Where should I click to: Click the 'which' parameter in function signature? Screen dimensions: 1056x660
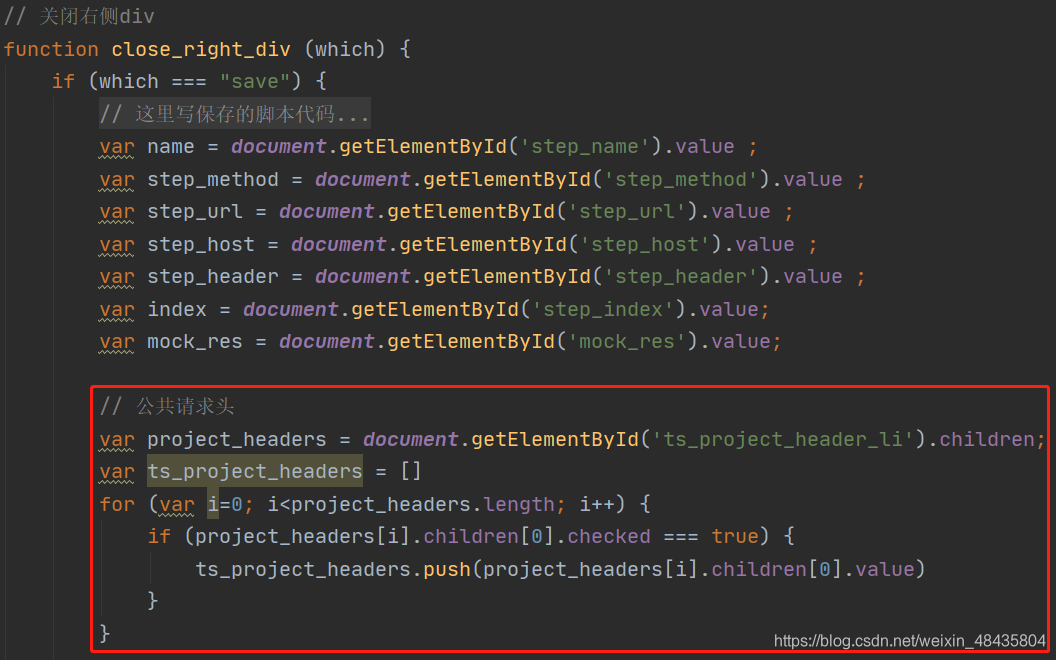click(345, 49)
